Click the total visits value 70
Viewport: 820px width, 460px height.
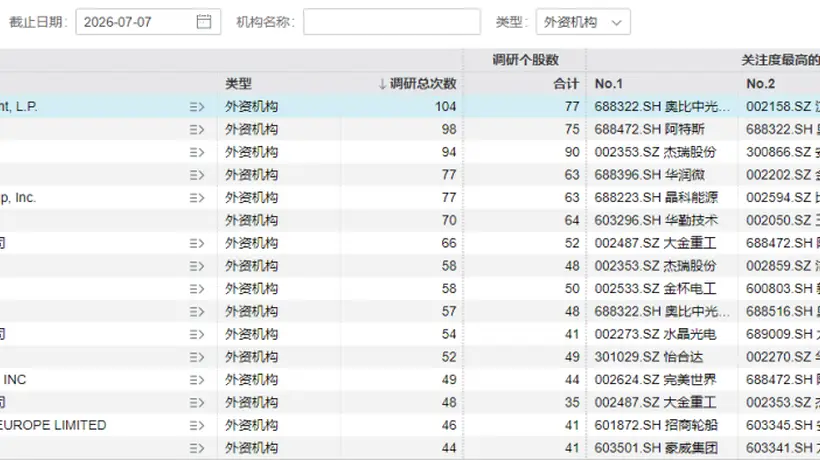[449, 220]
